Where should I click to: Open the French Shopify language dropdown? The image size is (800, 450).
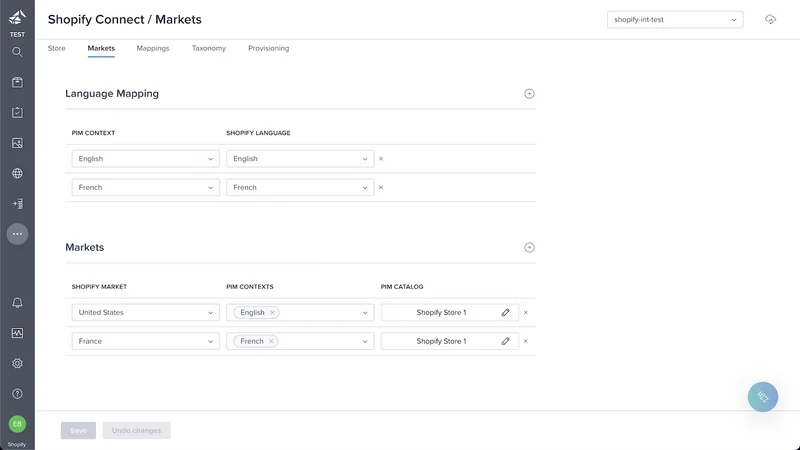[300, 187]
